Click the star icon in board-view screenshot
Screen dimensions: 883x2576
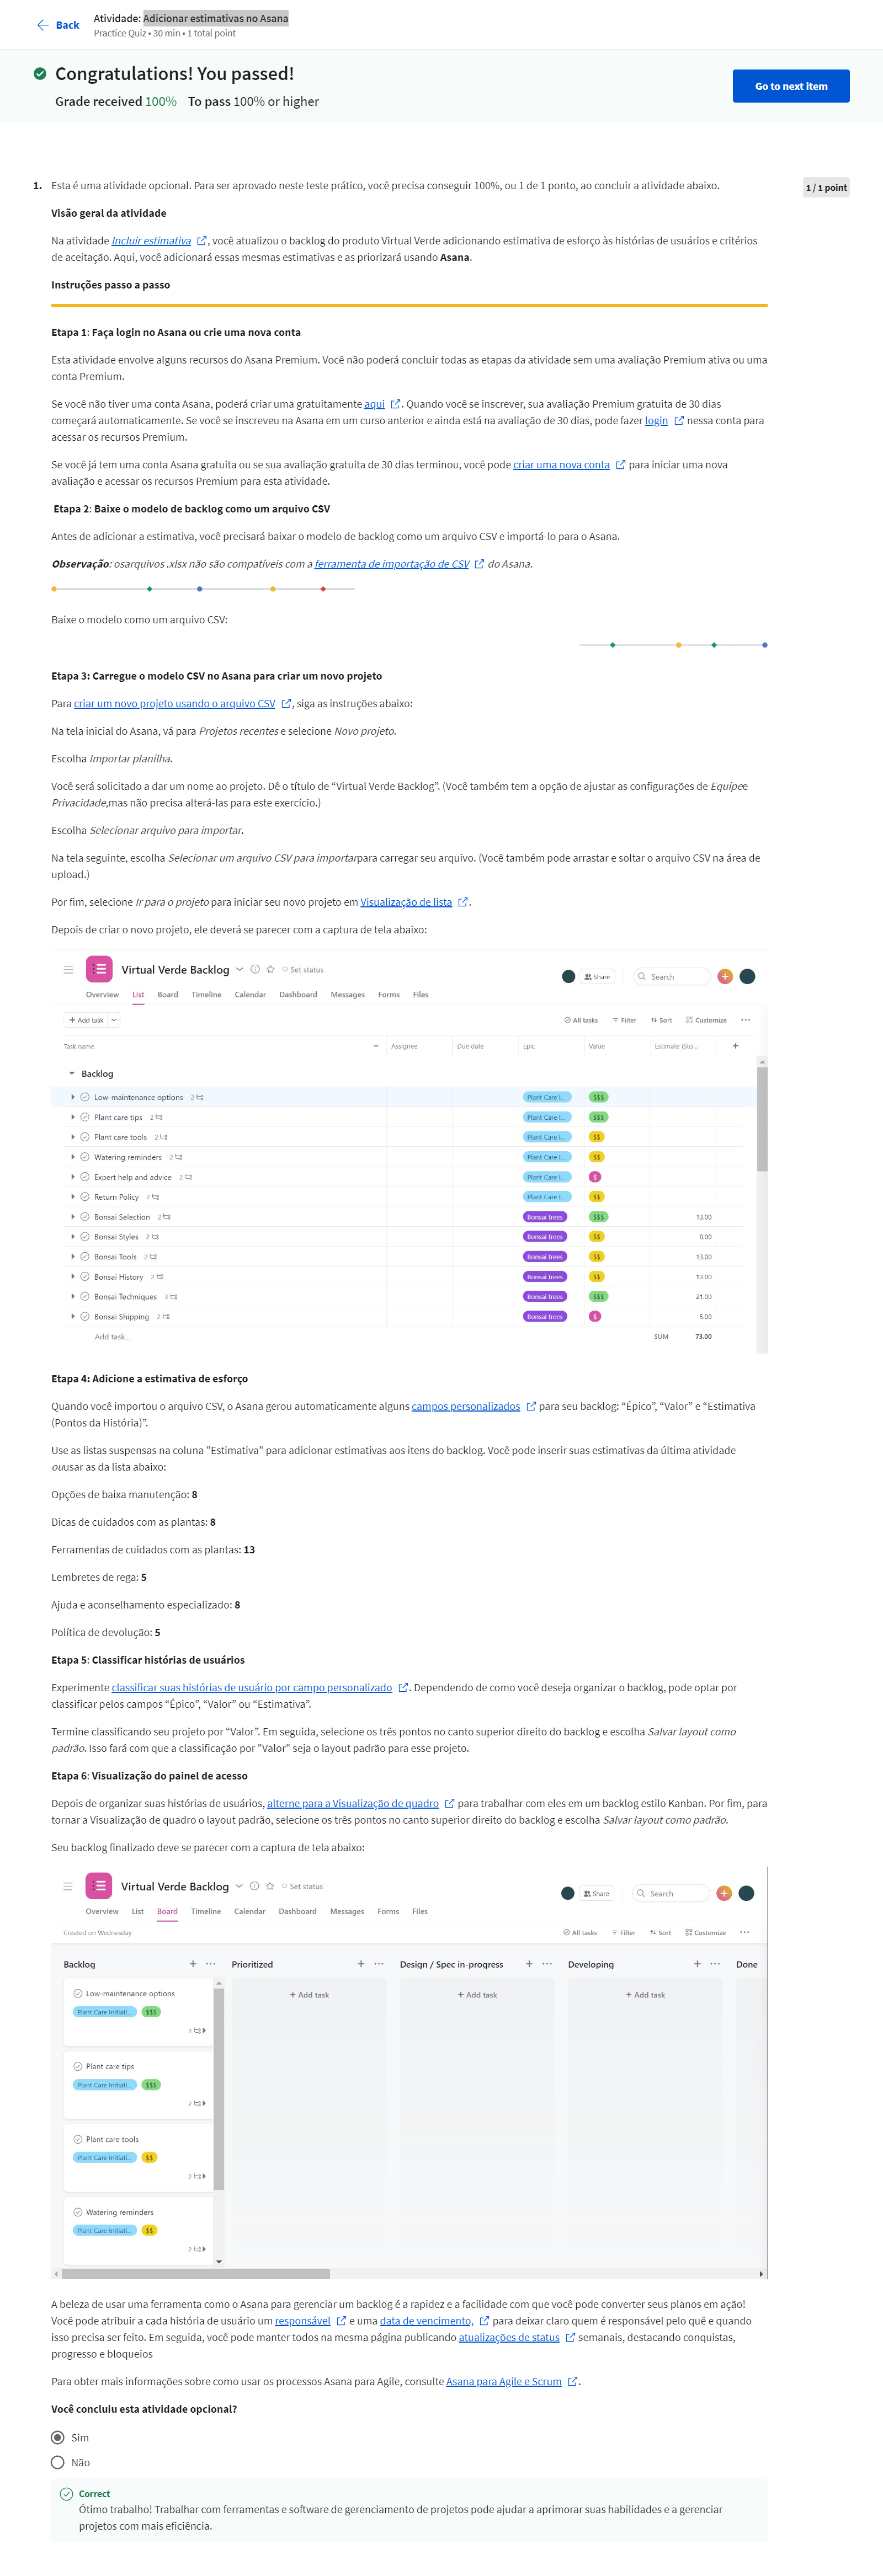tap(270, 1886)
